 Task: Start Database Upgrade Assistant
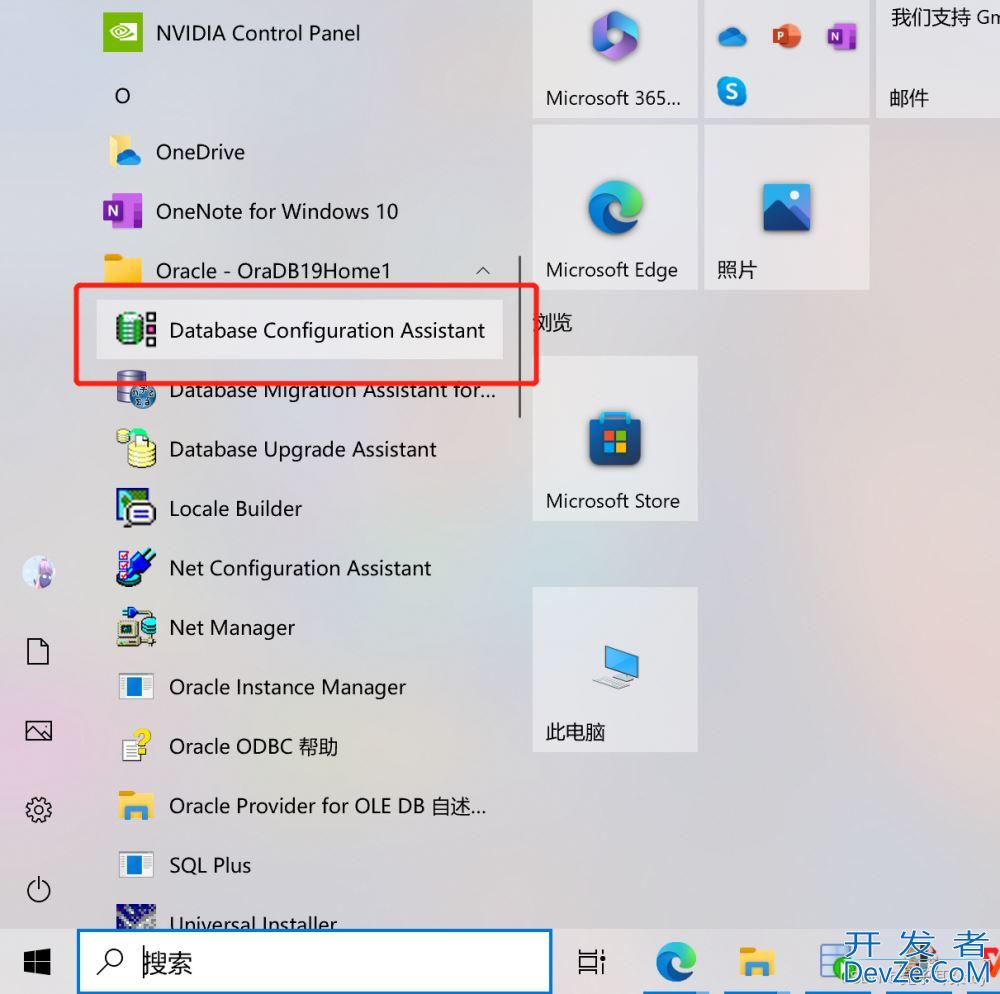(300, 449)
